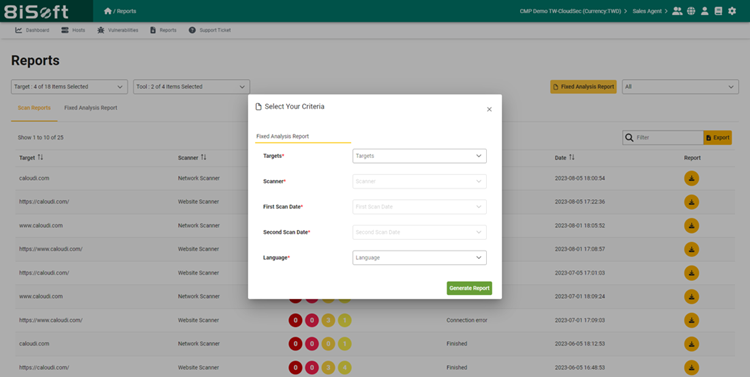This screenshot has width=750, height=377.
Task: Click Show 1 to 10 of 25 text
Action: 41,138
